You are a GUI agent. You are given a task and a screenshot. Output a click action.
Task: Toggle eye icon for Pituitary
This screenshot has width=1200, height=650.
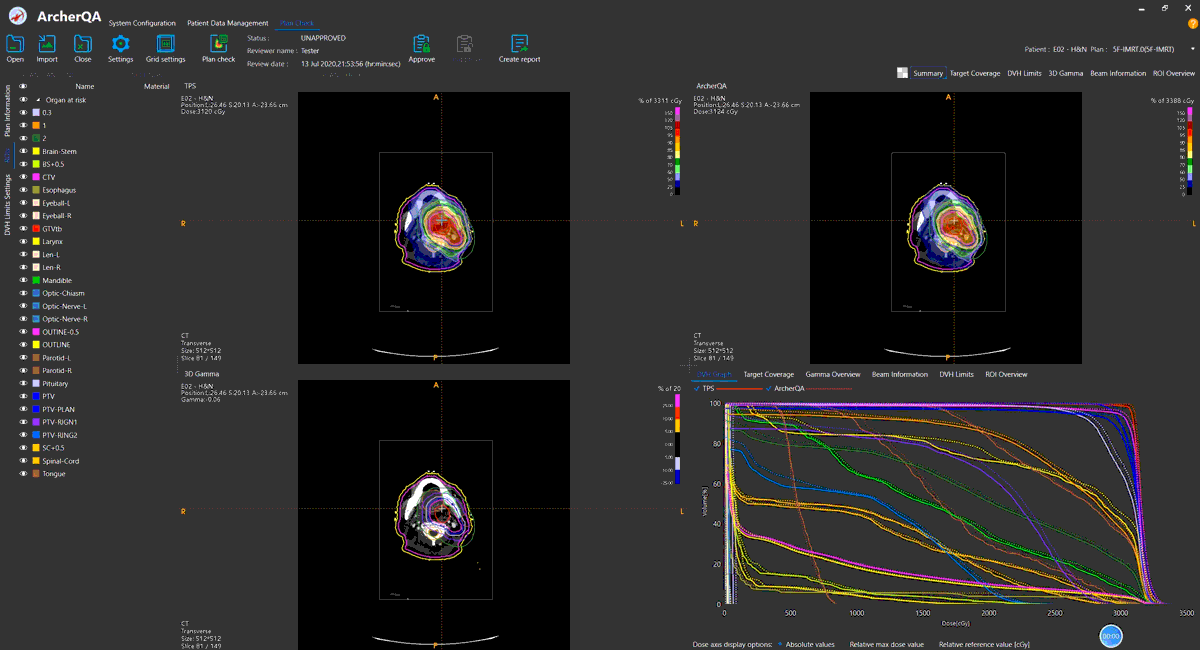pyautogui.click(x=23, y=384)
